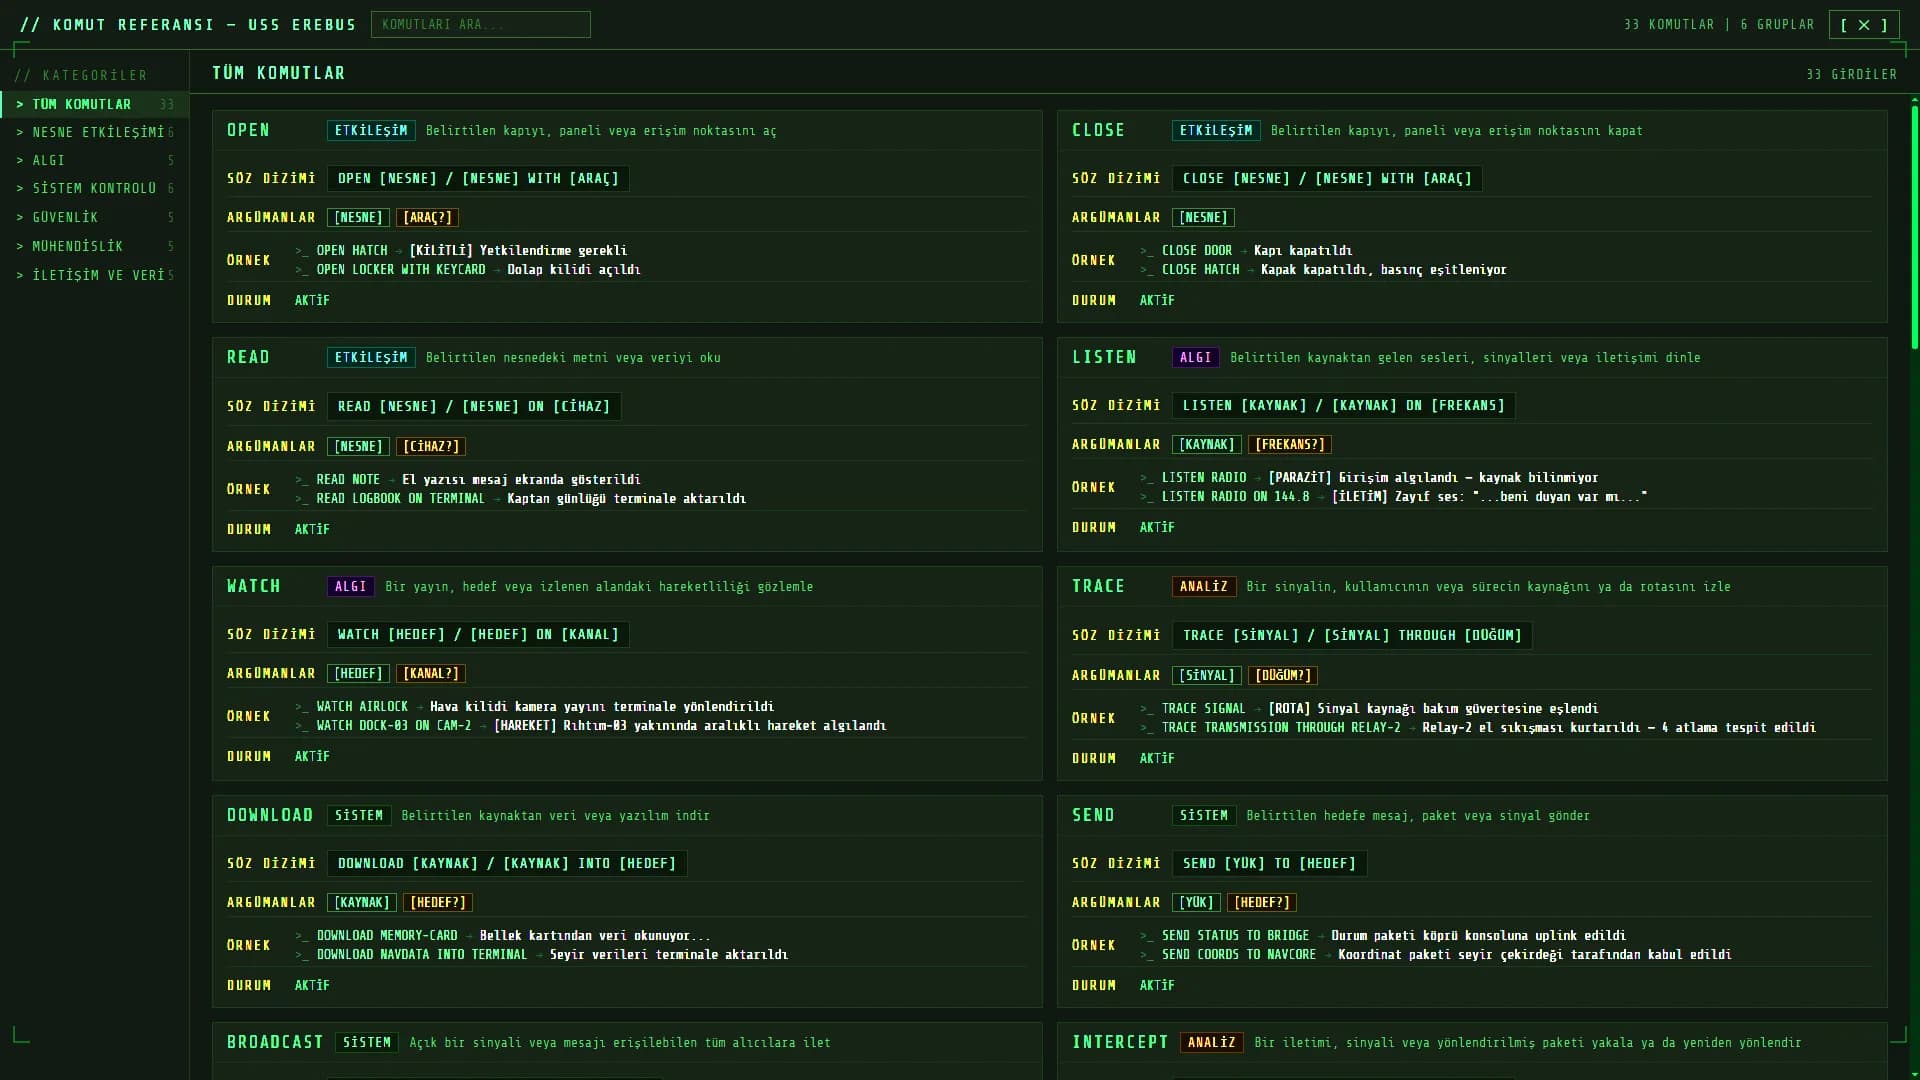The image size is (1920, 1080).
Task: Click the [FREKANS?] argument chip on LISTEN
Action: click(1290, 444)
